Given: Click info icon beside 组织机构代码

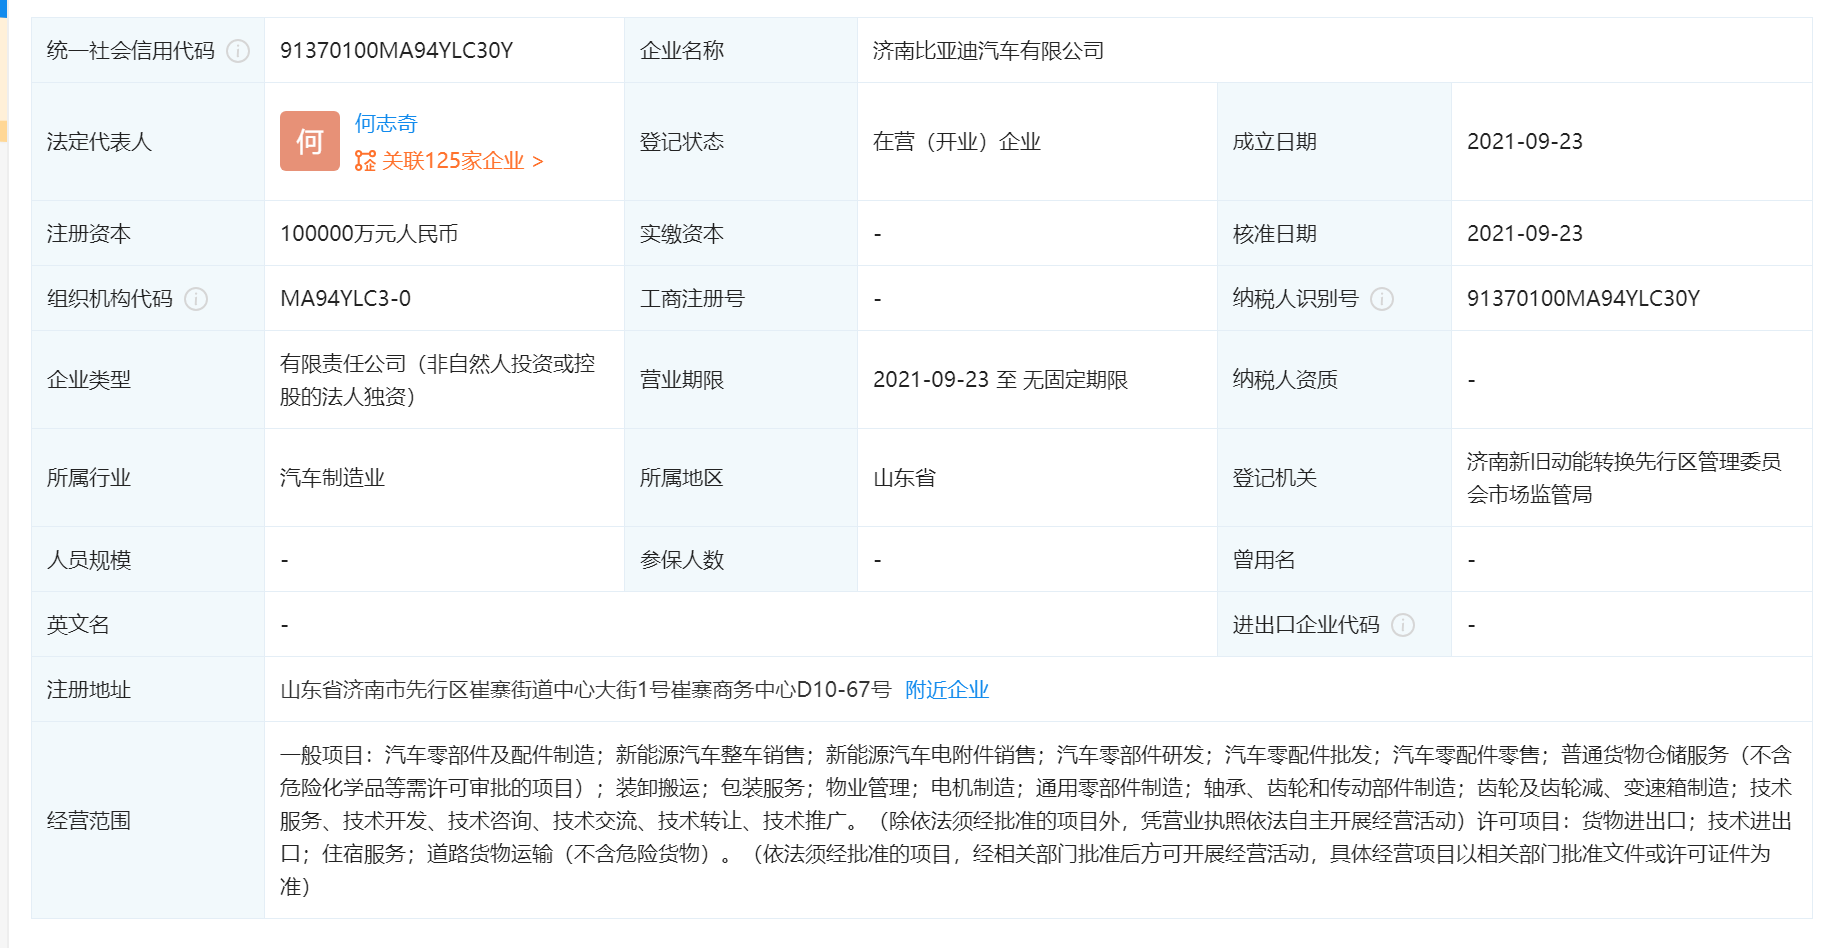Looking at the screenshot, I should (196, 299).
